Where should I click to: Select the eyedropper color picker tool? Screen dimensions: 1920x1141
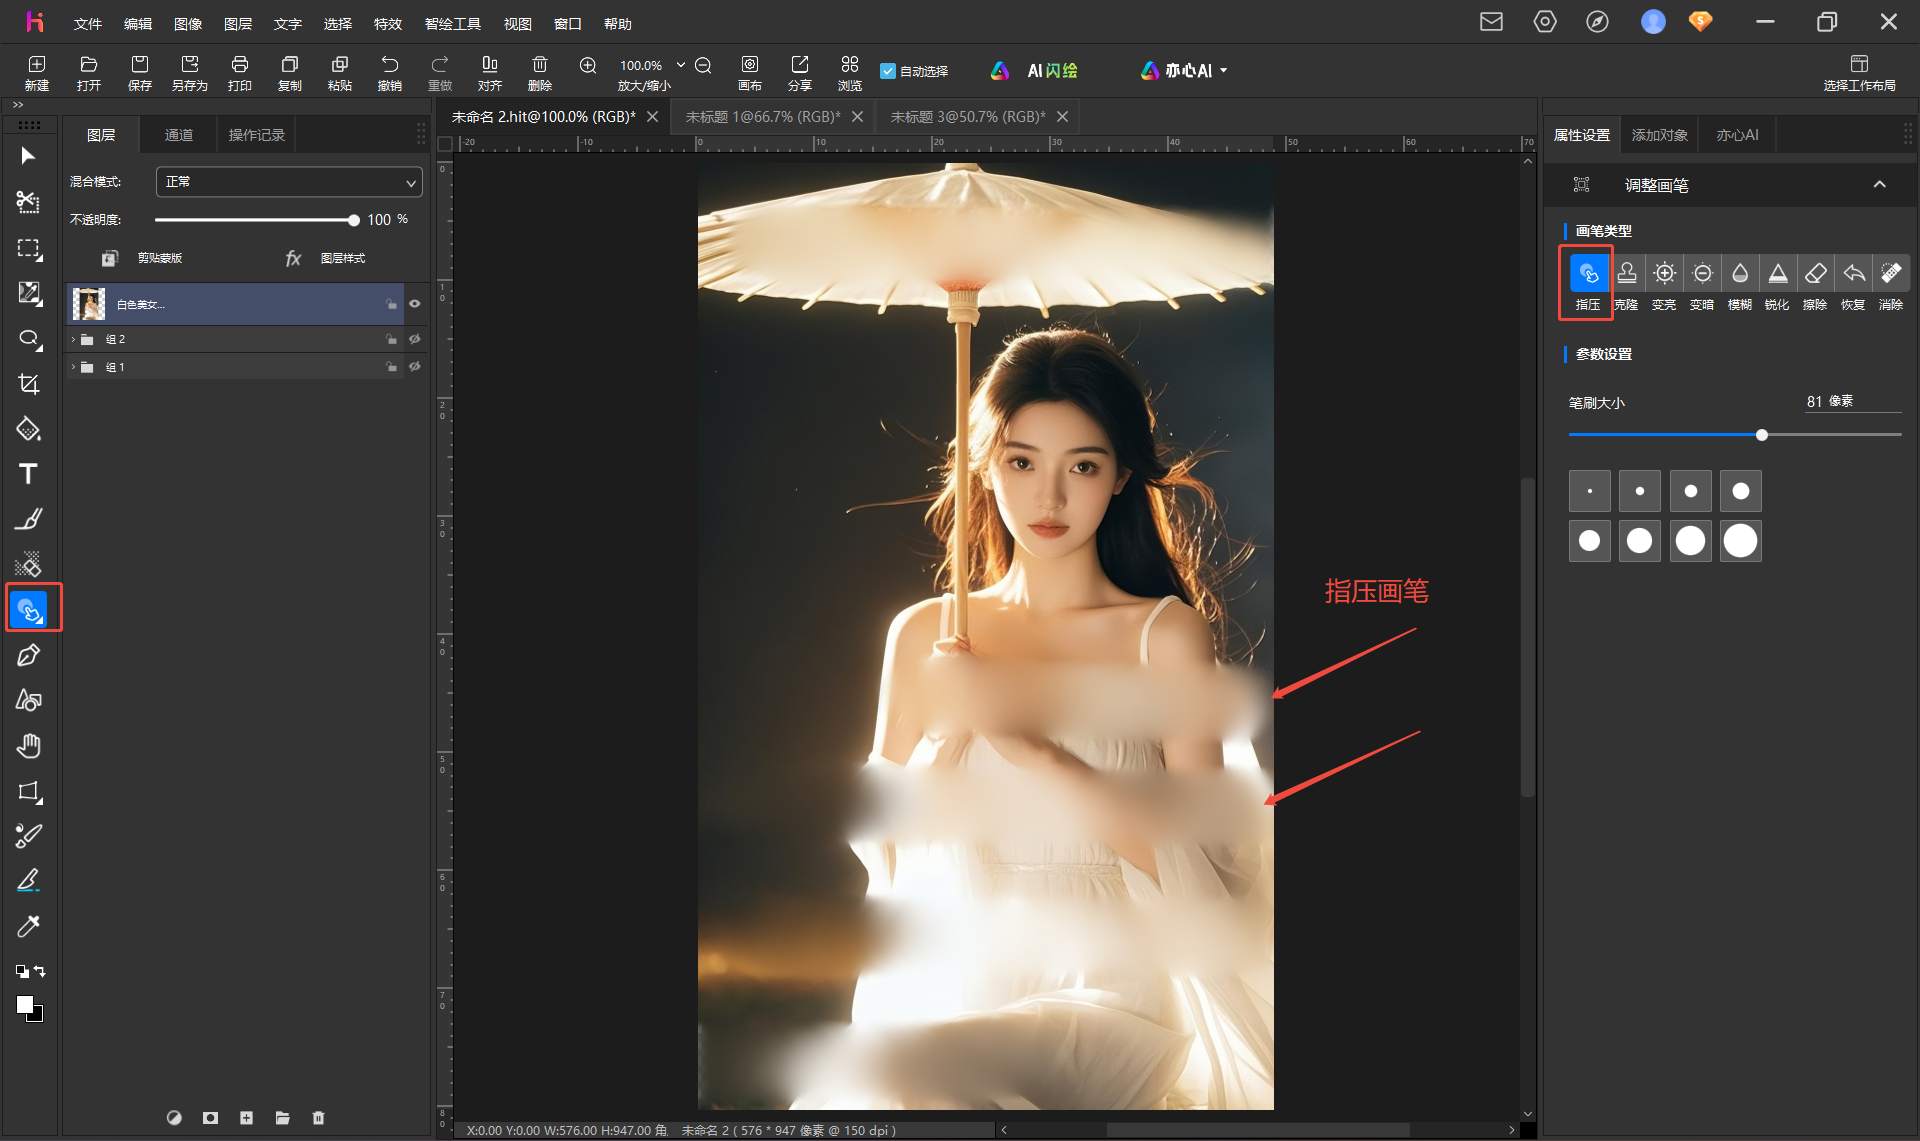(x=29, y=926)
